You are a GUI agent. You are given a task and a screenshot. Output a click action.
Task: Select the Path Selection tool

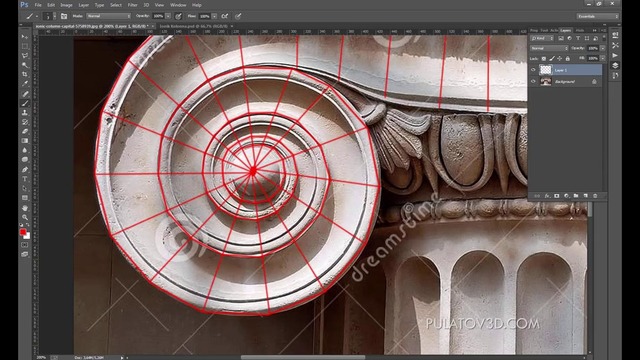coord(24,188)
